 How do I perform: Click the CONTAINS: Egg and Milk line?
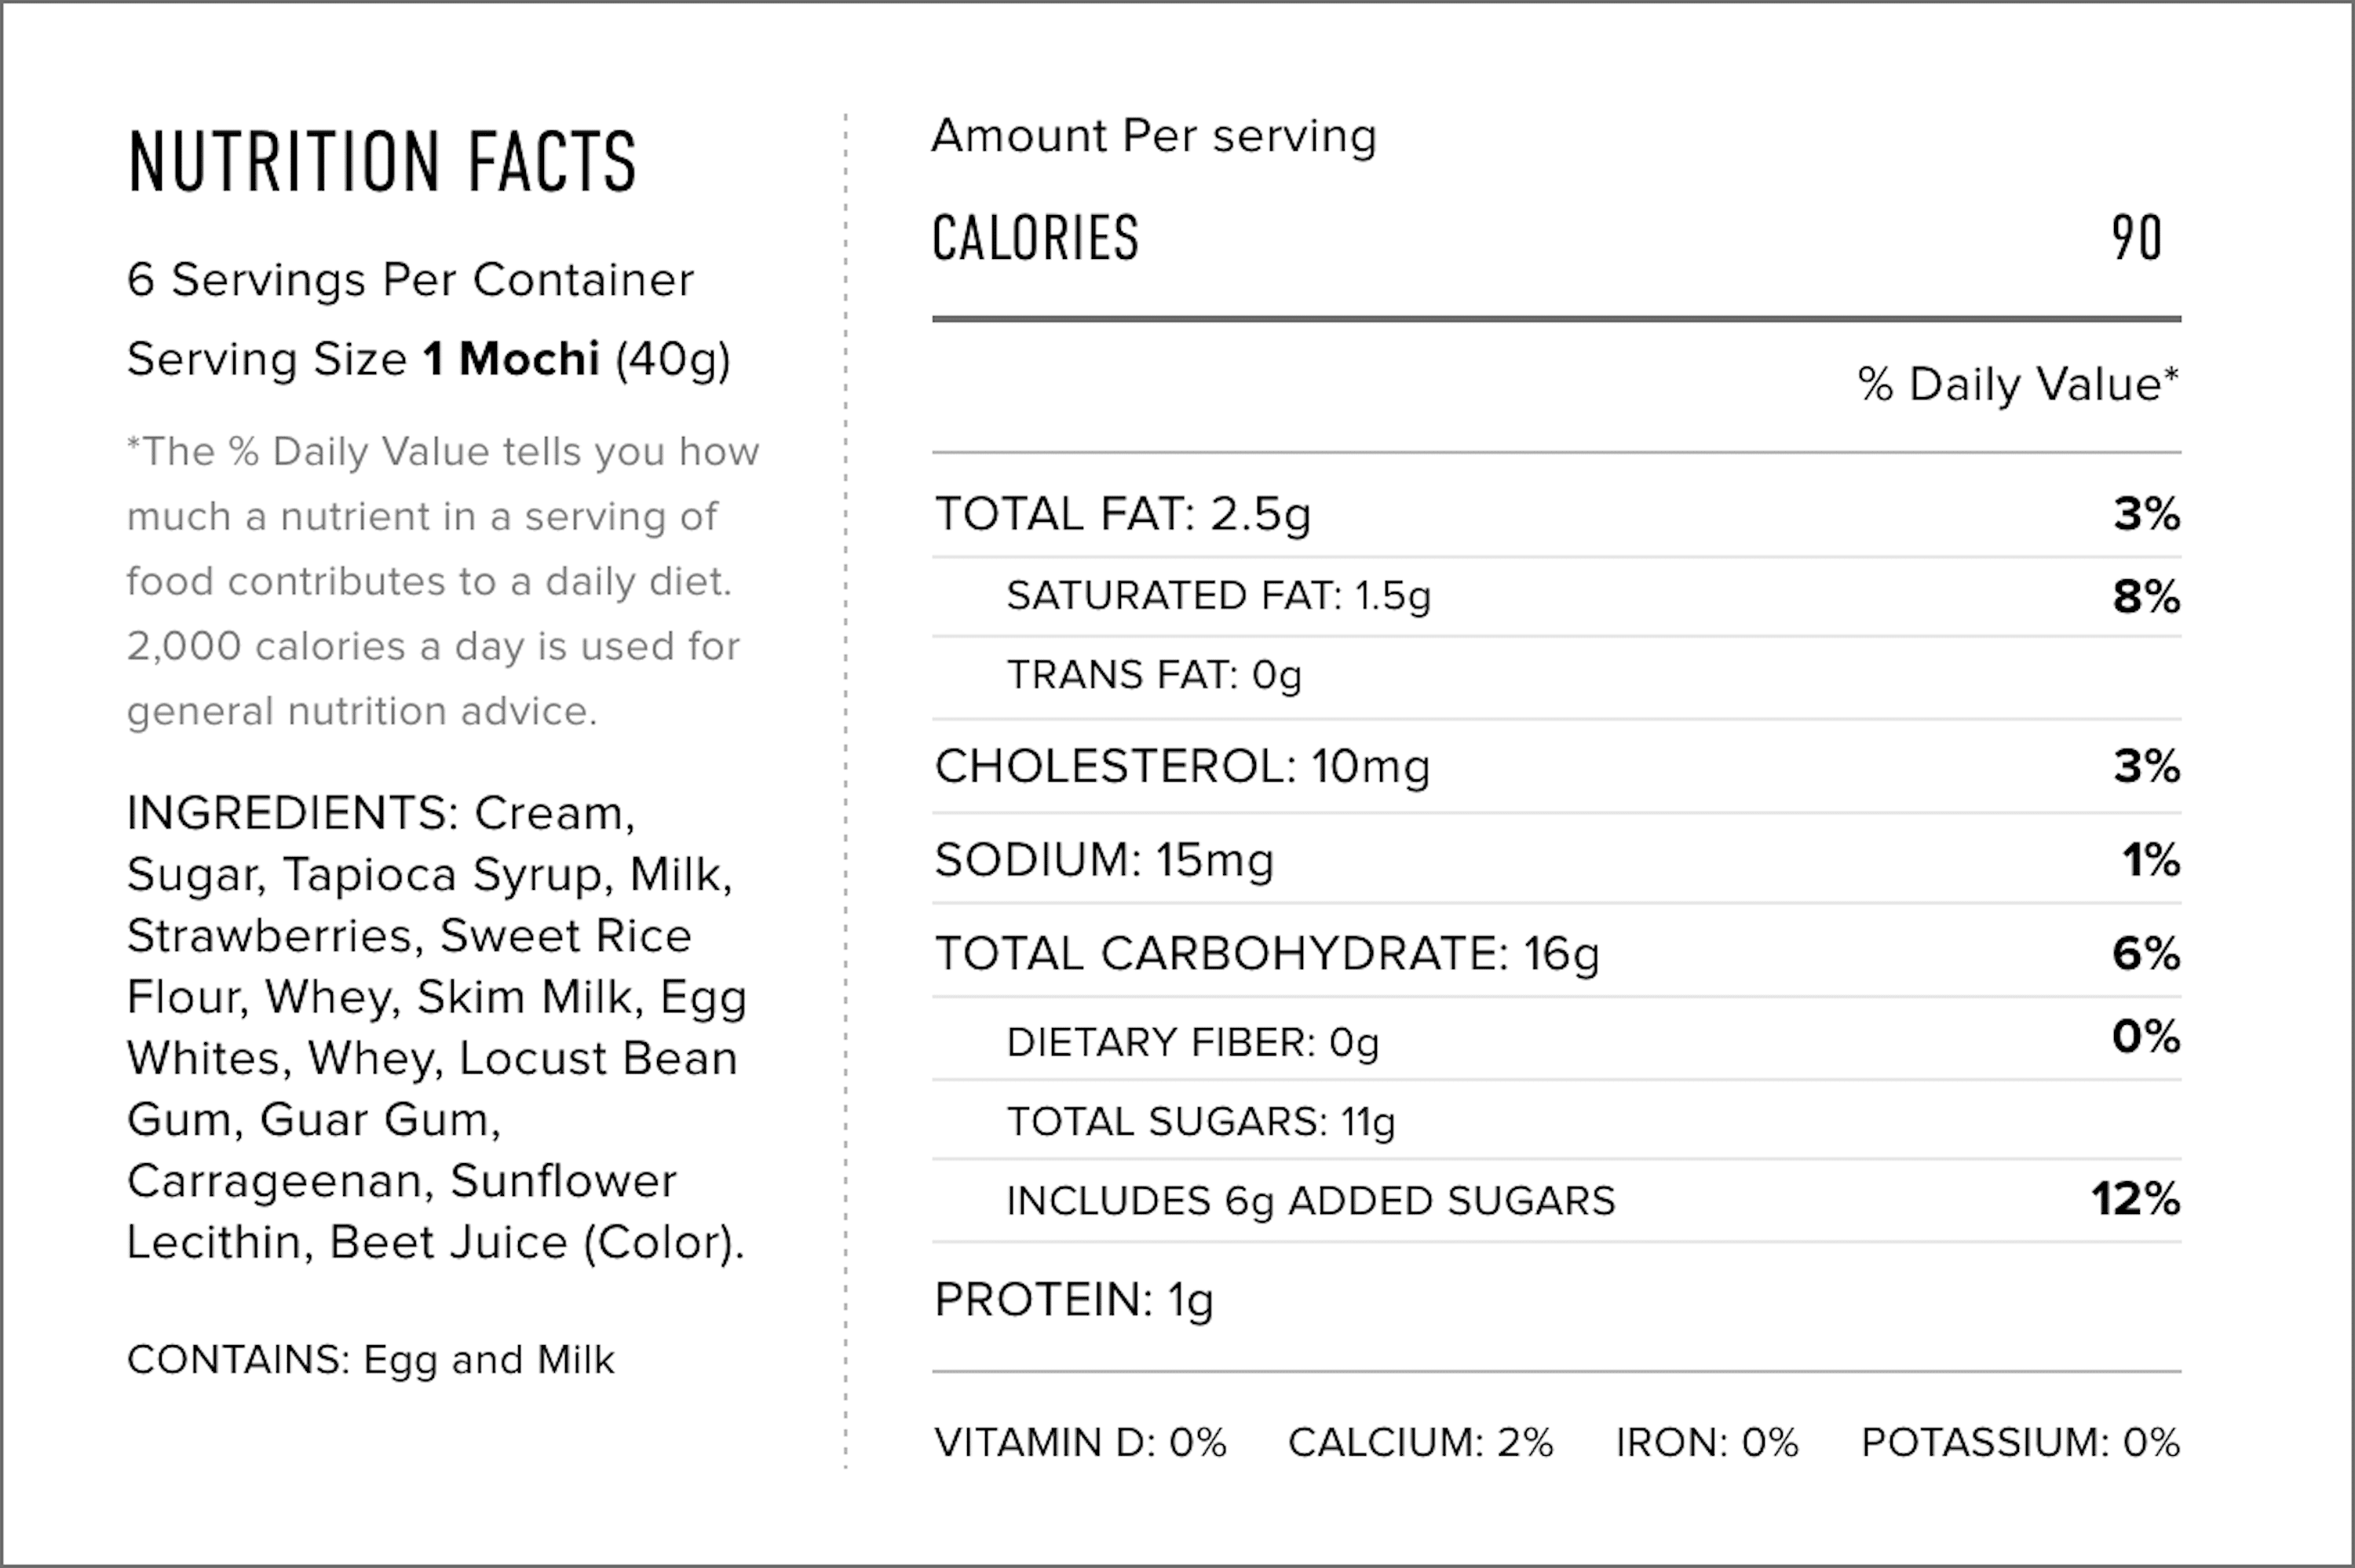click(370, 1360)
